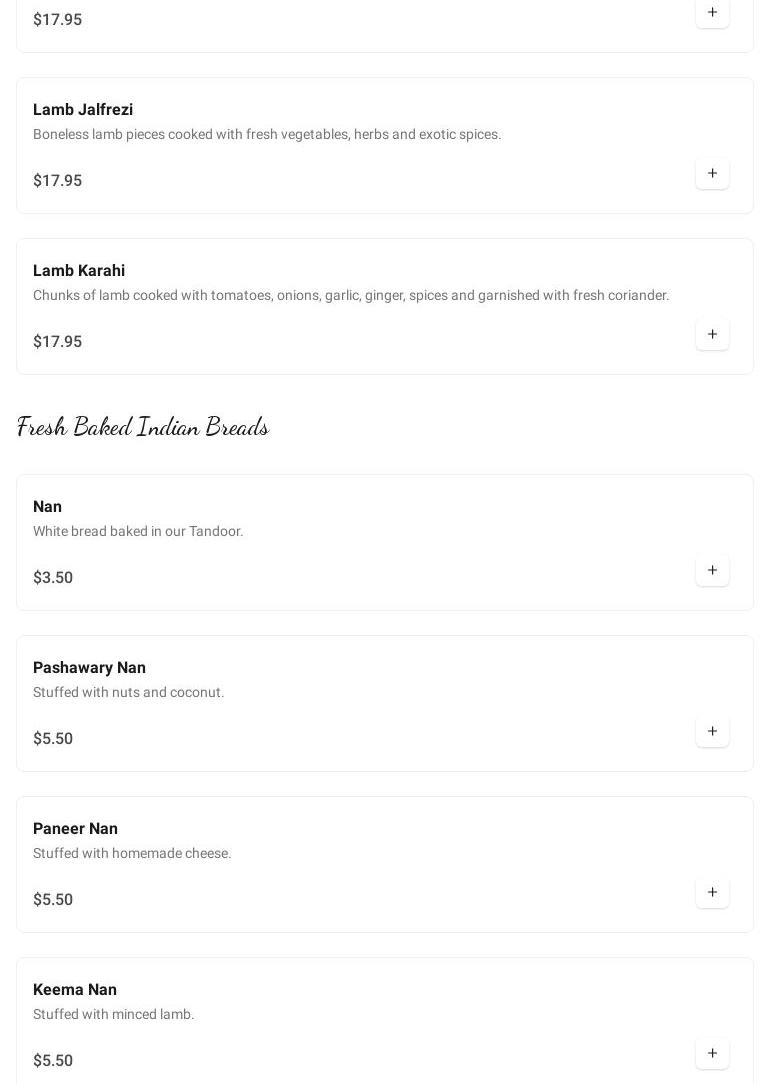This screenshot has height=1084, width=770.
Task: Click 'Stuffed with nuts and coconut' description
Action: pyautogui.click(x=128, y=693)
